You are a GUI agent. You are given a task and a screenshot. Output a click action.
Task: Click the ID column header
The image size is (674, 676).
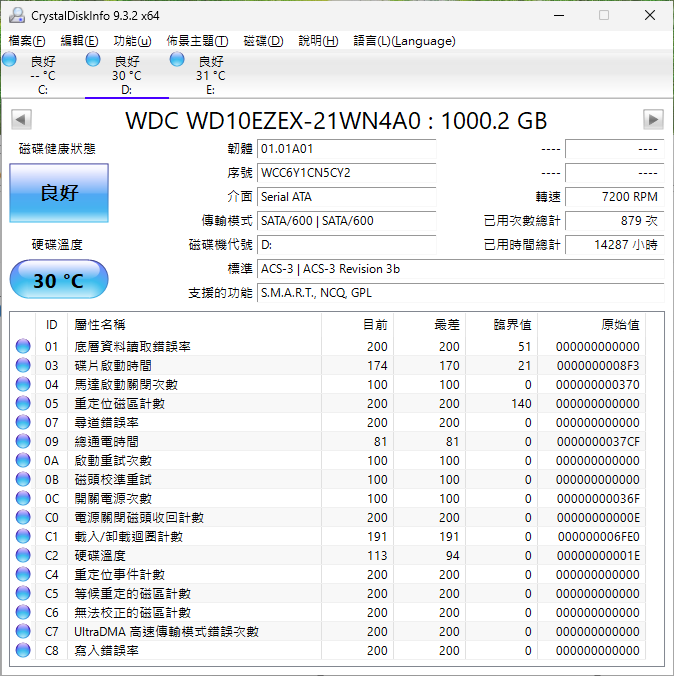pos(51,325)
